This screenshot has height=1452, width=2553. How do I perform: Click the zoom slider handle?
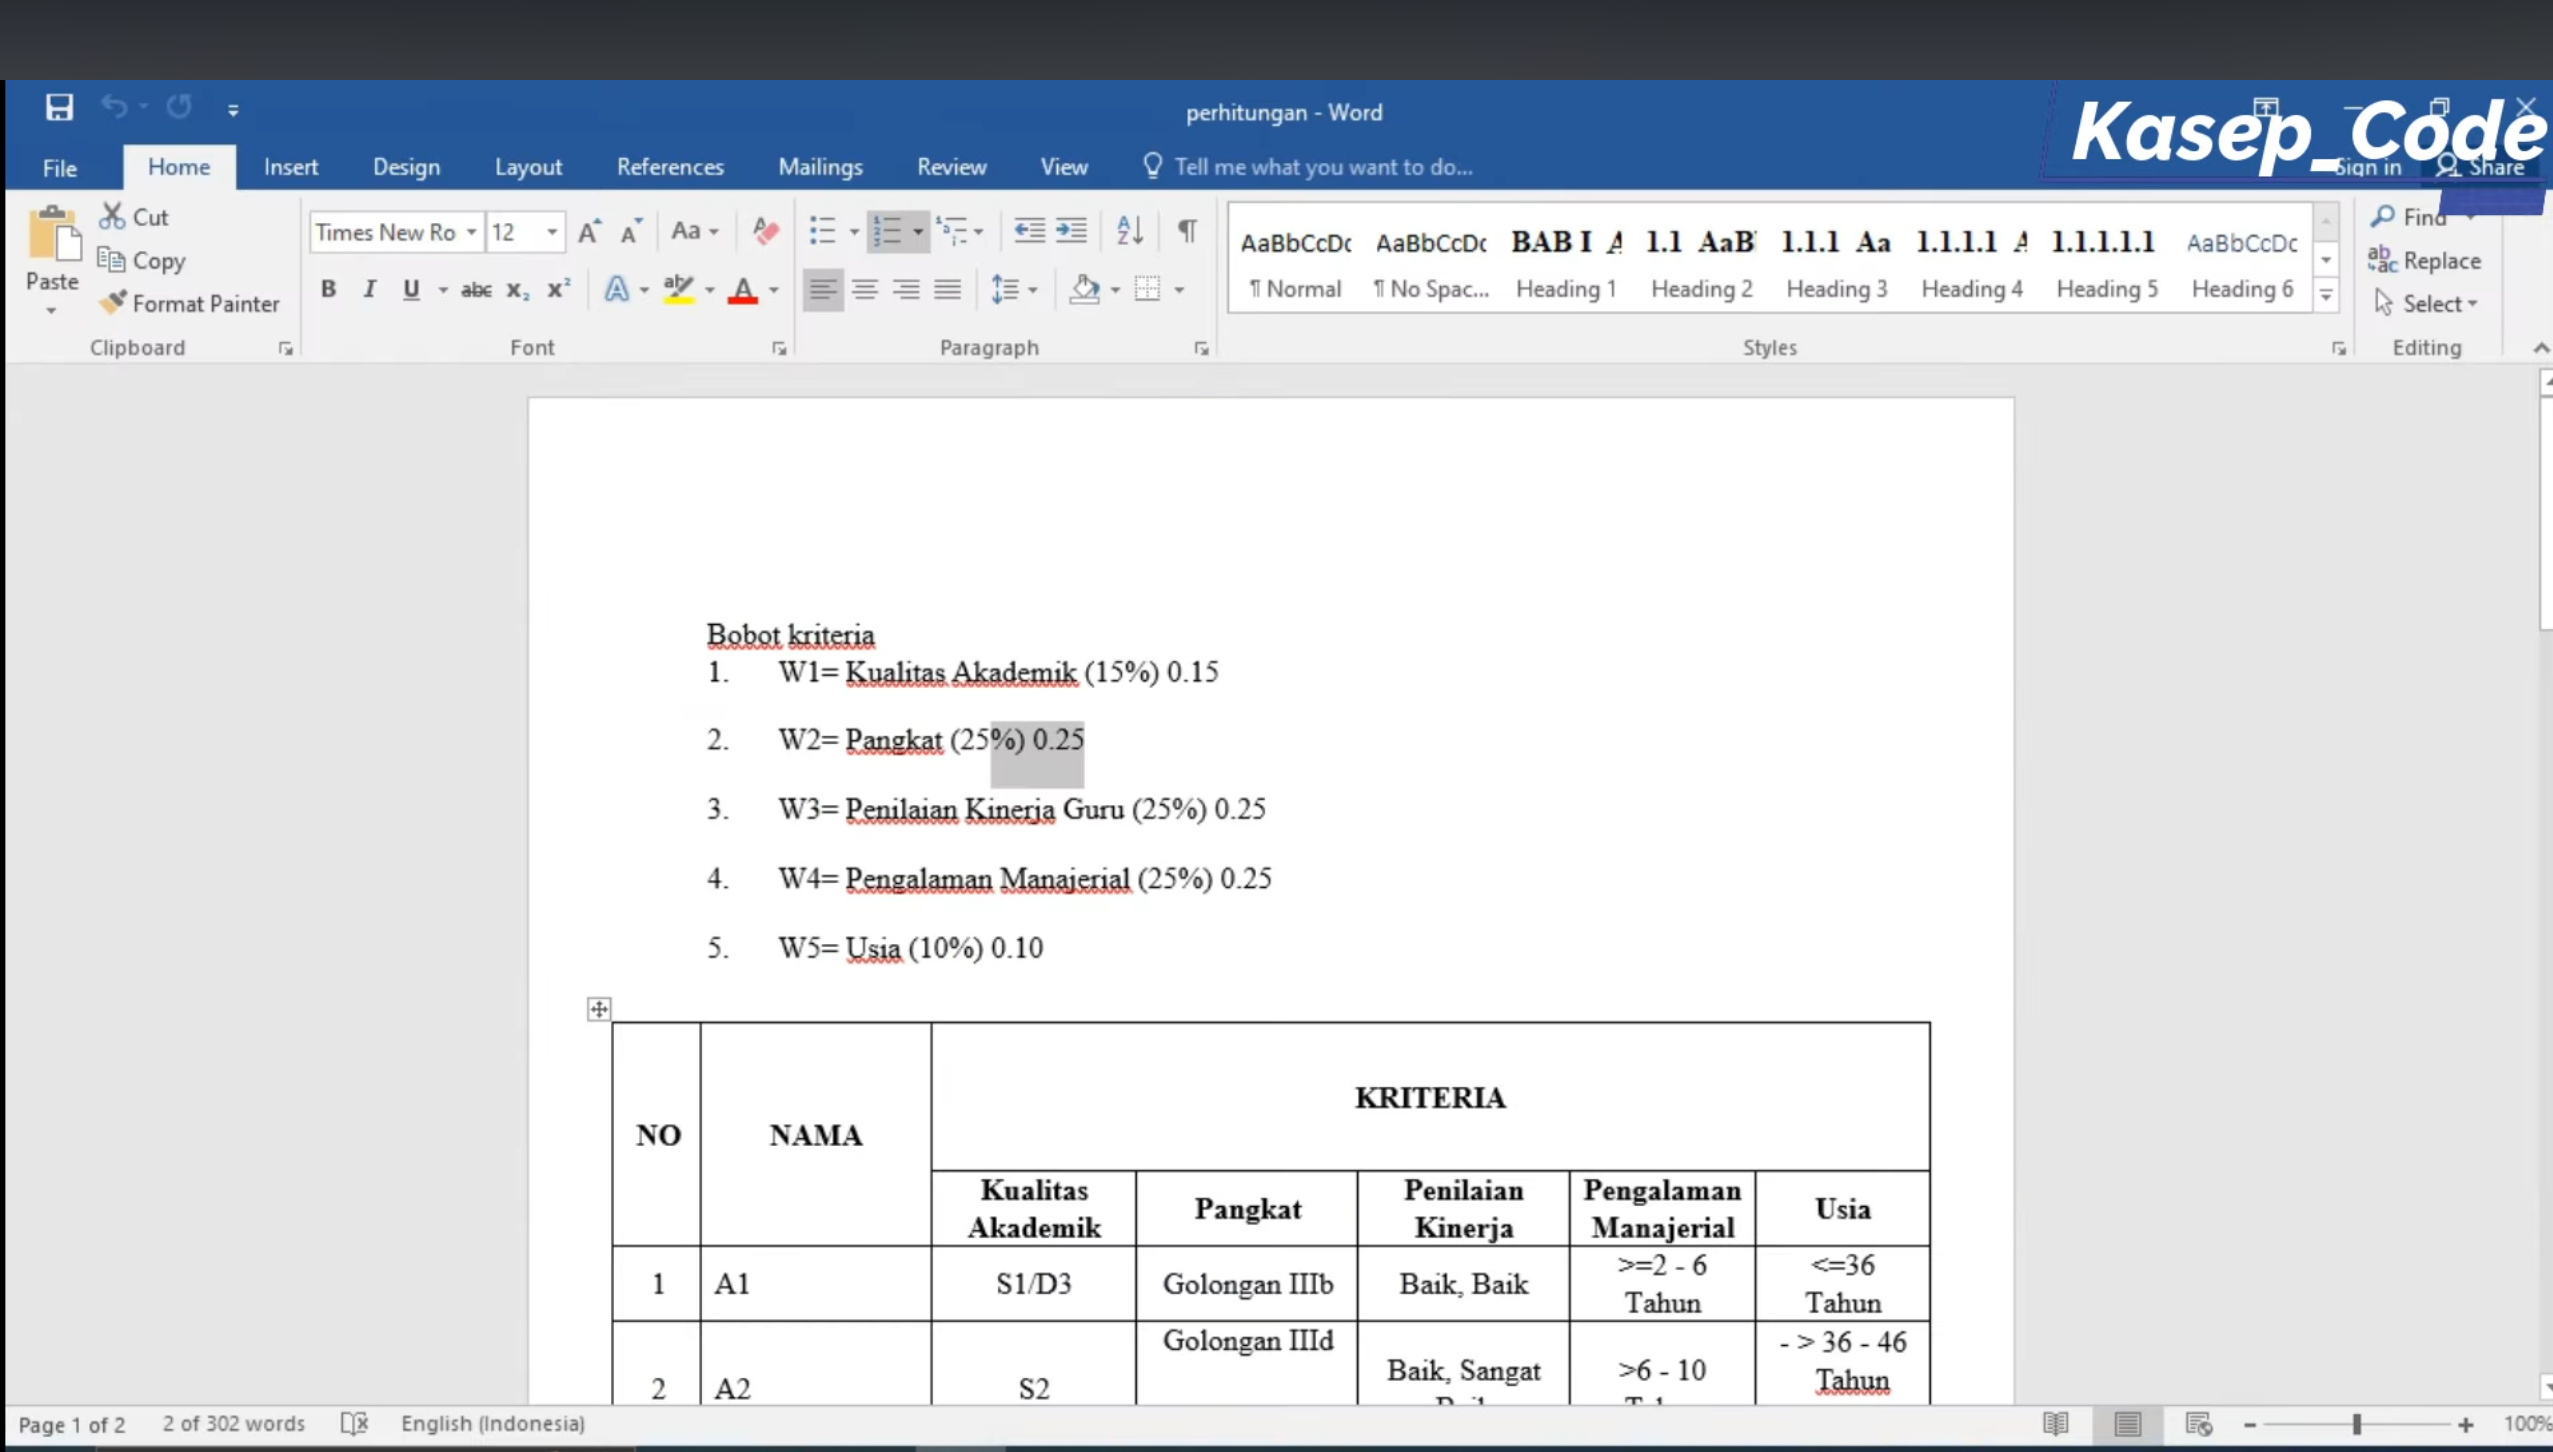coord(2357,1424)
